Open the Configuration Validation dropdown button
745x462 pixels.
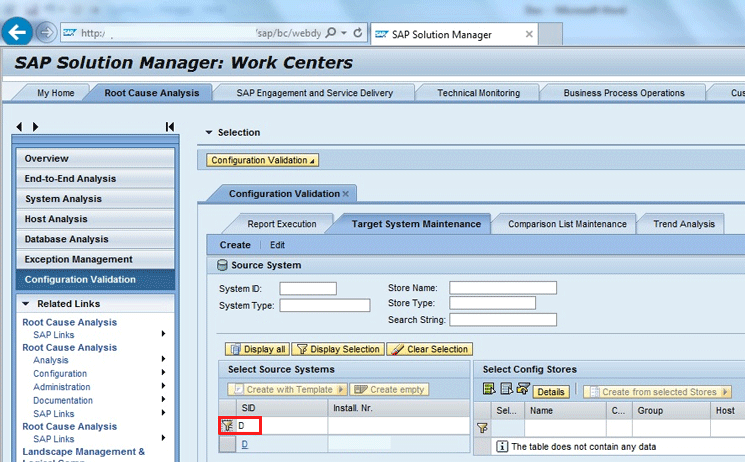[262, 160]
